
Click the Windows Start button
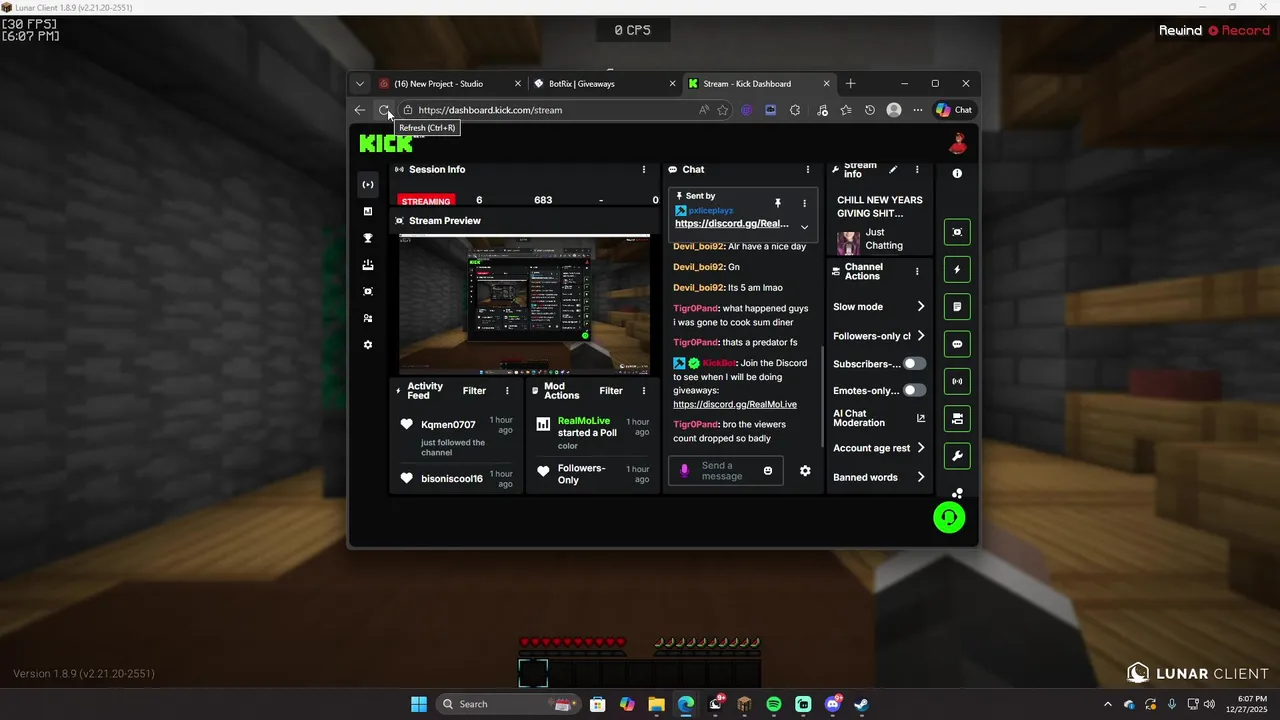pyautogui.click(x=419, y=704)
